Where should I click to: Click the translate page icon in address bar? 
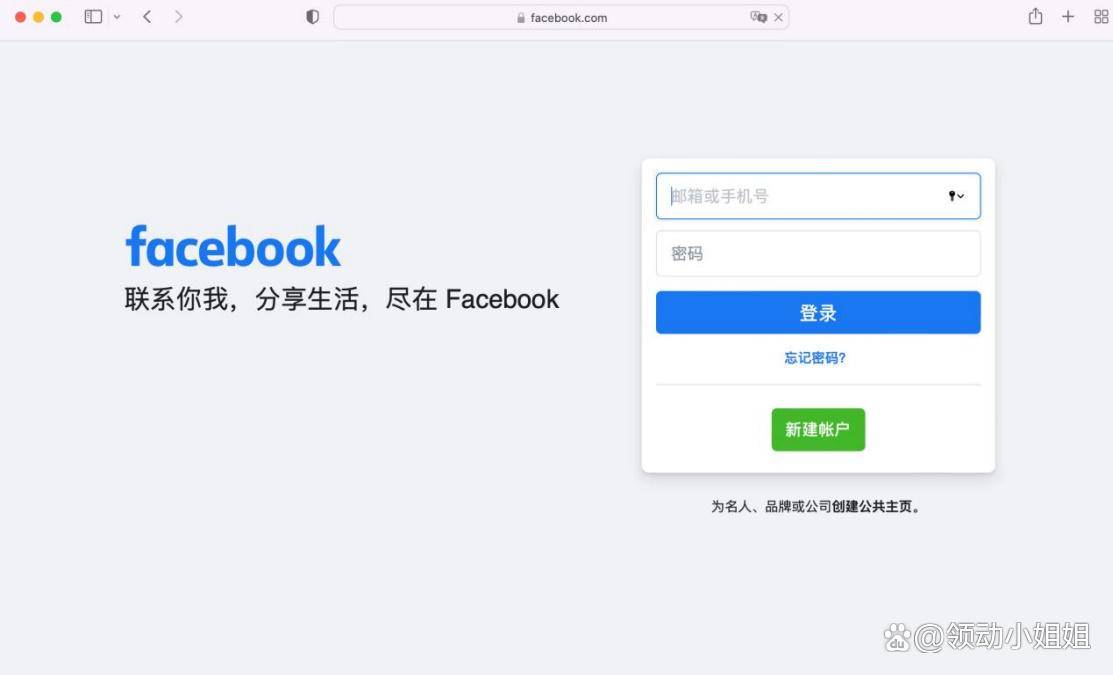[x=758, y=17]
